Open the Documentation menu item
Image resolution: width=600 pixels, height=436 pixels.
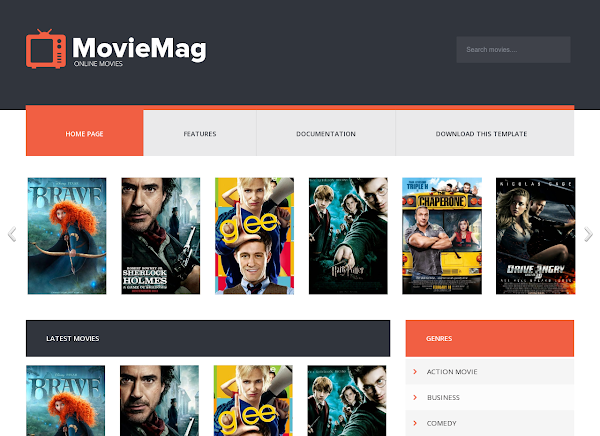pos(326,134)
